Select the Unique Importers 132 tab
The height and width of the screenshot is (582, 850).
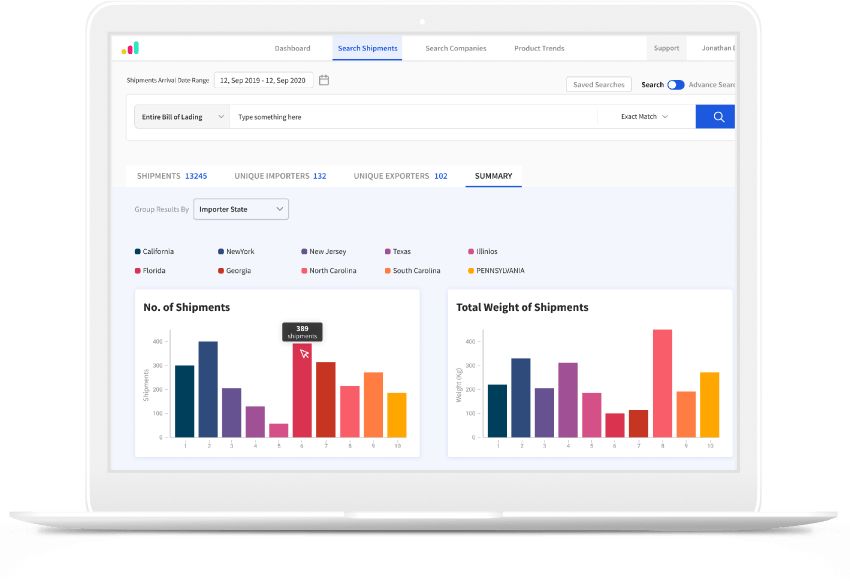click(280, 176)
